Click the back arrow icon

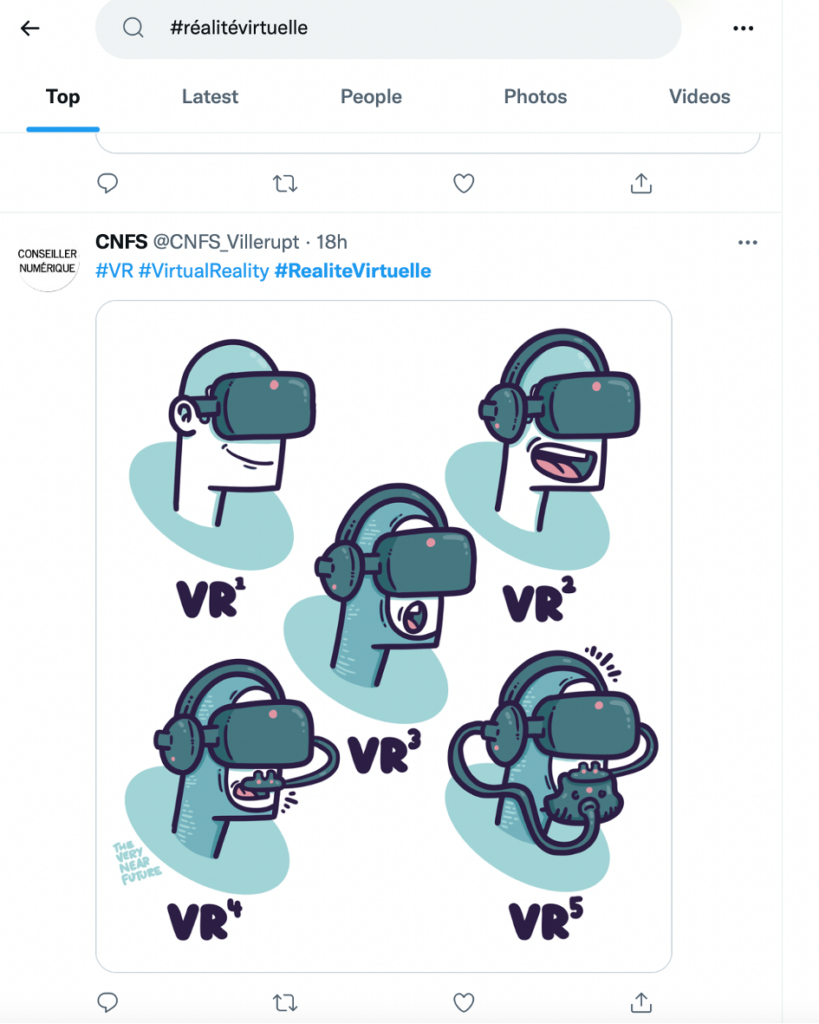30,28
